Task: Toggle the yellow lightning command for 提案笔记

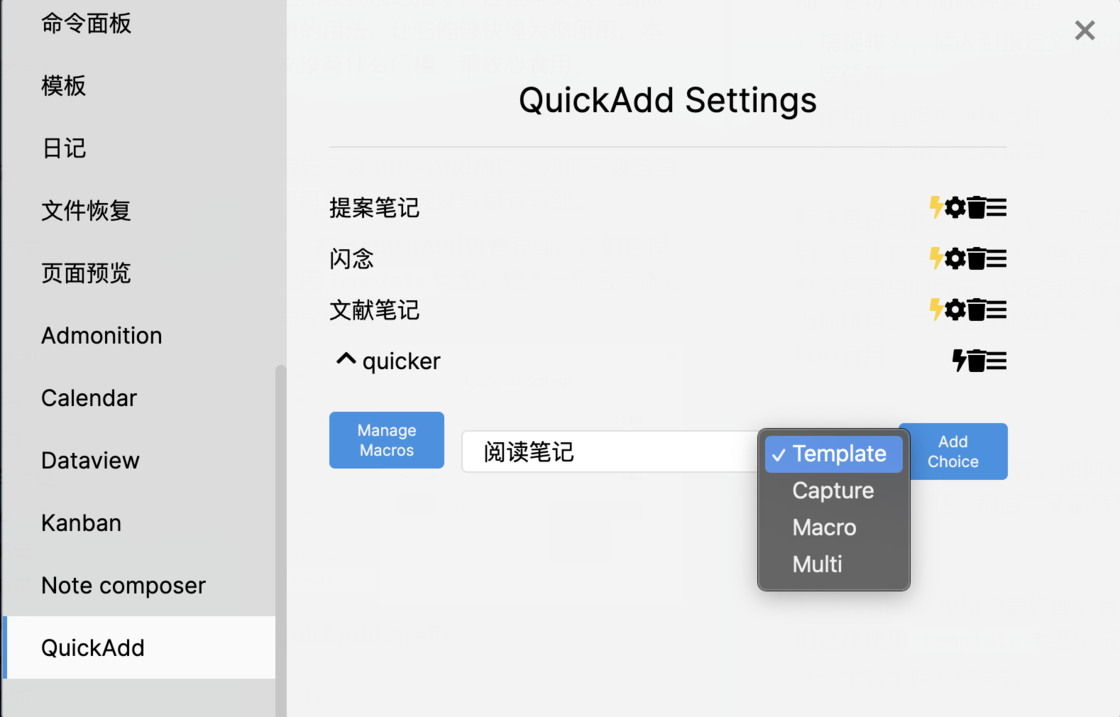Action: pyautogui.click(x=936, y=208)
